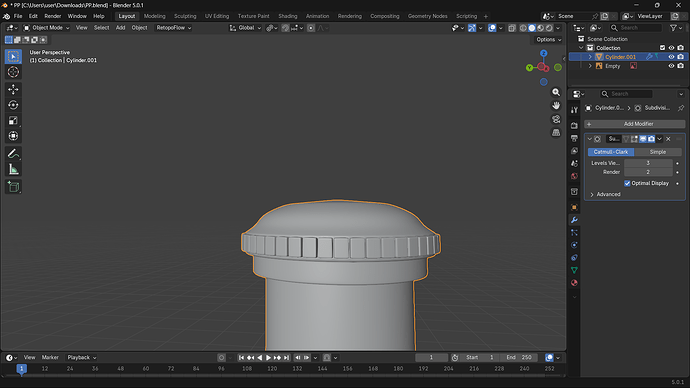This screenshot has width=690, height=388.
Task: Expand the Advanced modifier section
Action: click(608, 194)
